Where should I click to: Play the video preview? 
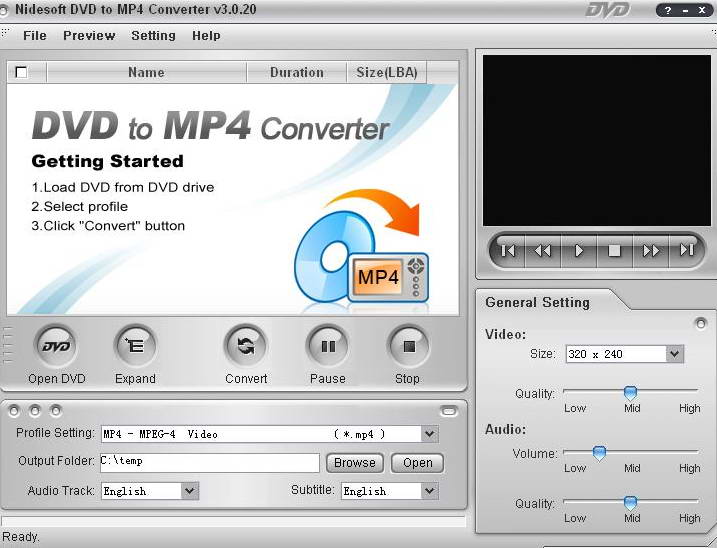click(579, 251)
